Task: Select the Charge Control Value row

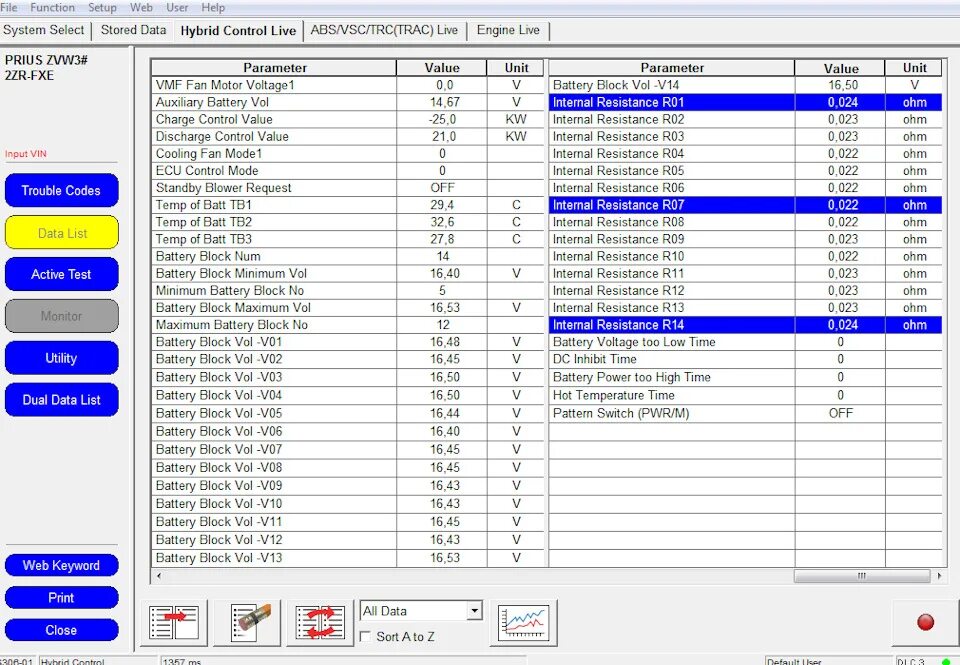Action: coord(347,119)
